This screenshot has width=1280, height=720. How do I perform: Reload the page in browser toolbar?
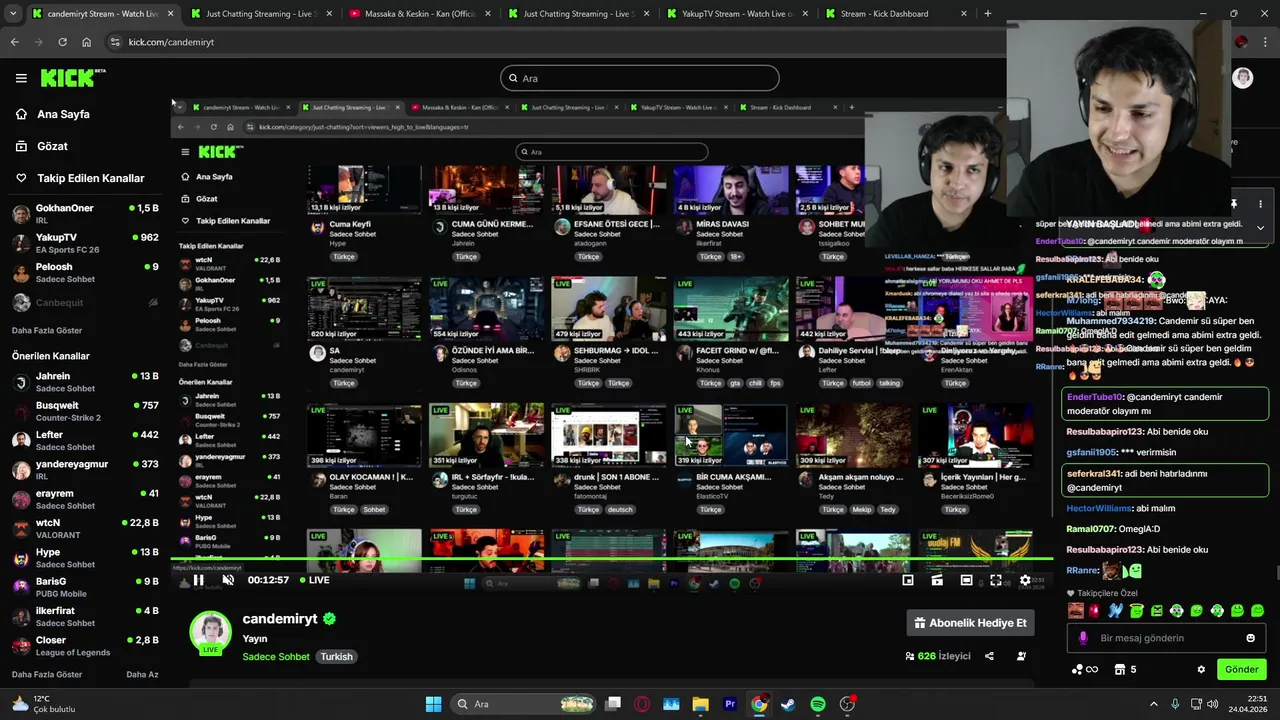point(62,42)
